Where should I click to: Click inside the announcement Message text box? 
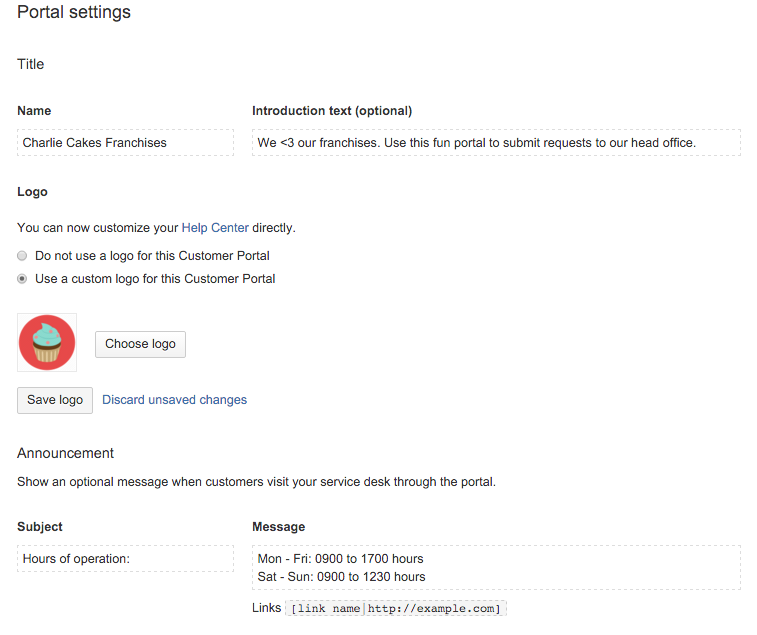click(x=496, y=567)
